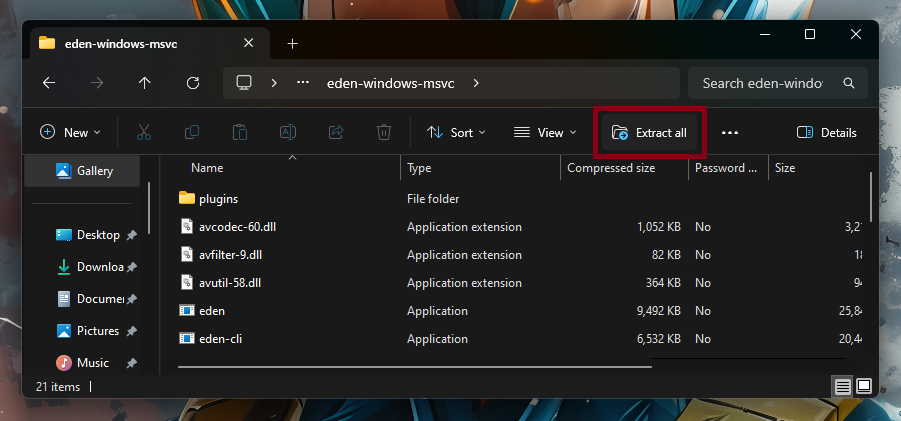Image resolution: width=901 pixels, height=421 pixels.
Task: Click the vertical scrollbar of file list
Action: [x=872, y=197]
